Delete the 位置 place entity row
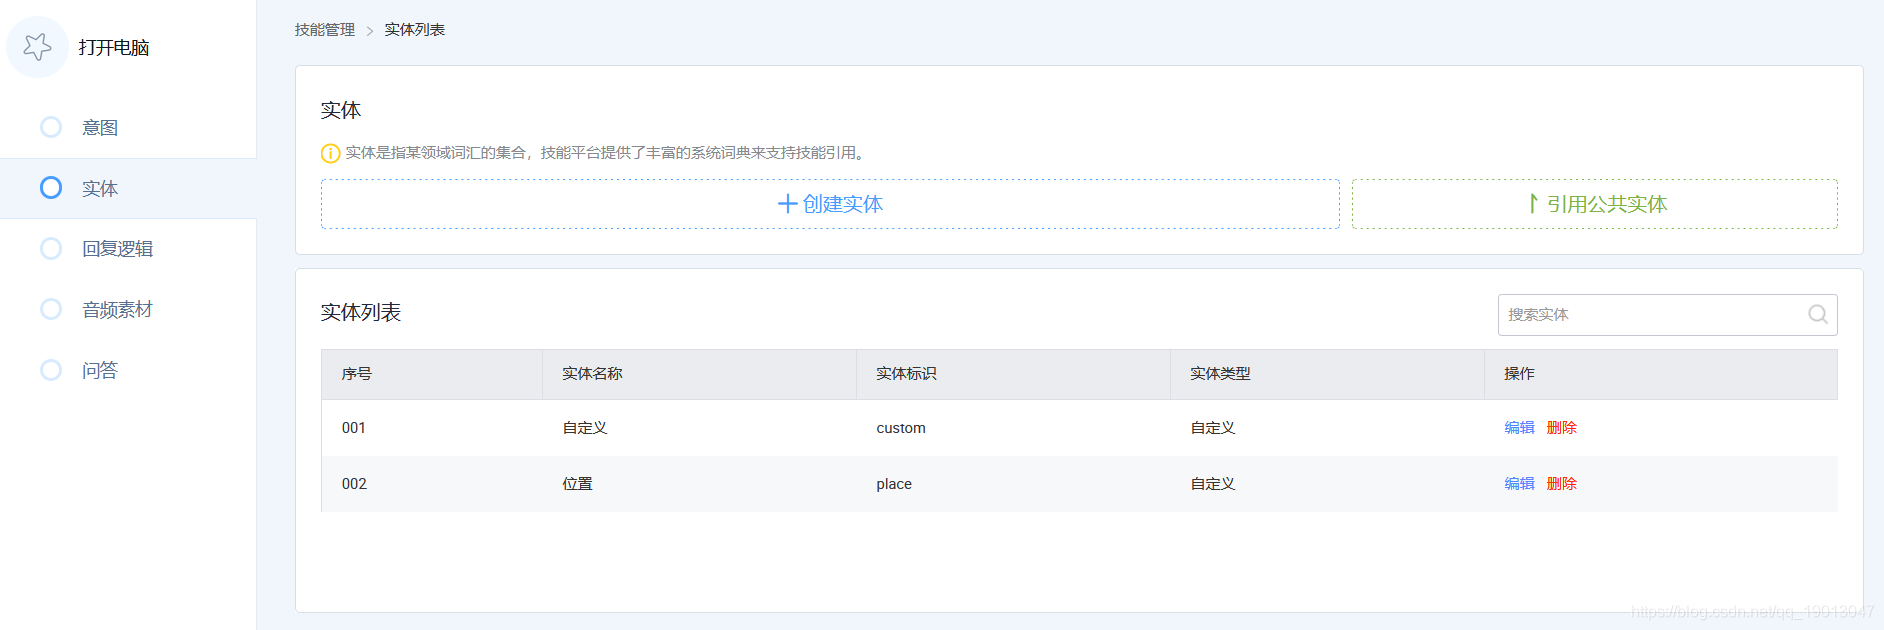This screenshot has width=1884, height=630. pyautogui.click(x=1561, y=484)
